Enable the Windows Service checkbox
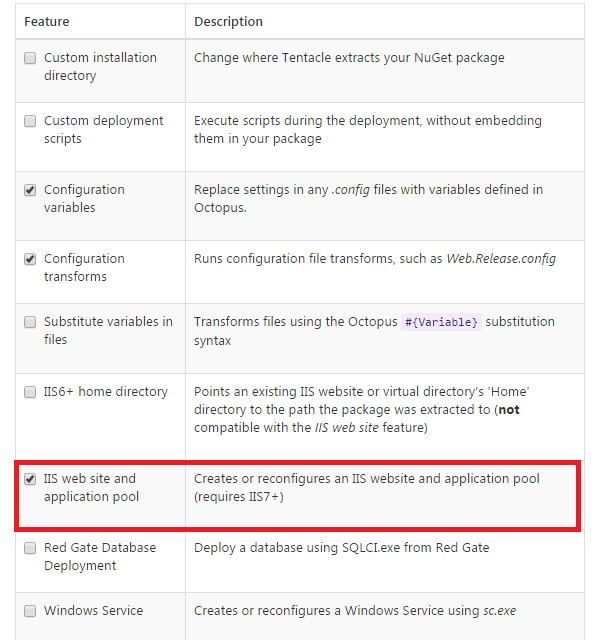The height and width of the screenshot is (640, 600). 30,611
